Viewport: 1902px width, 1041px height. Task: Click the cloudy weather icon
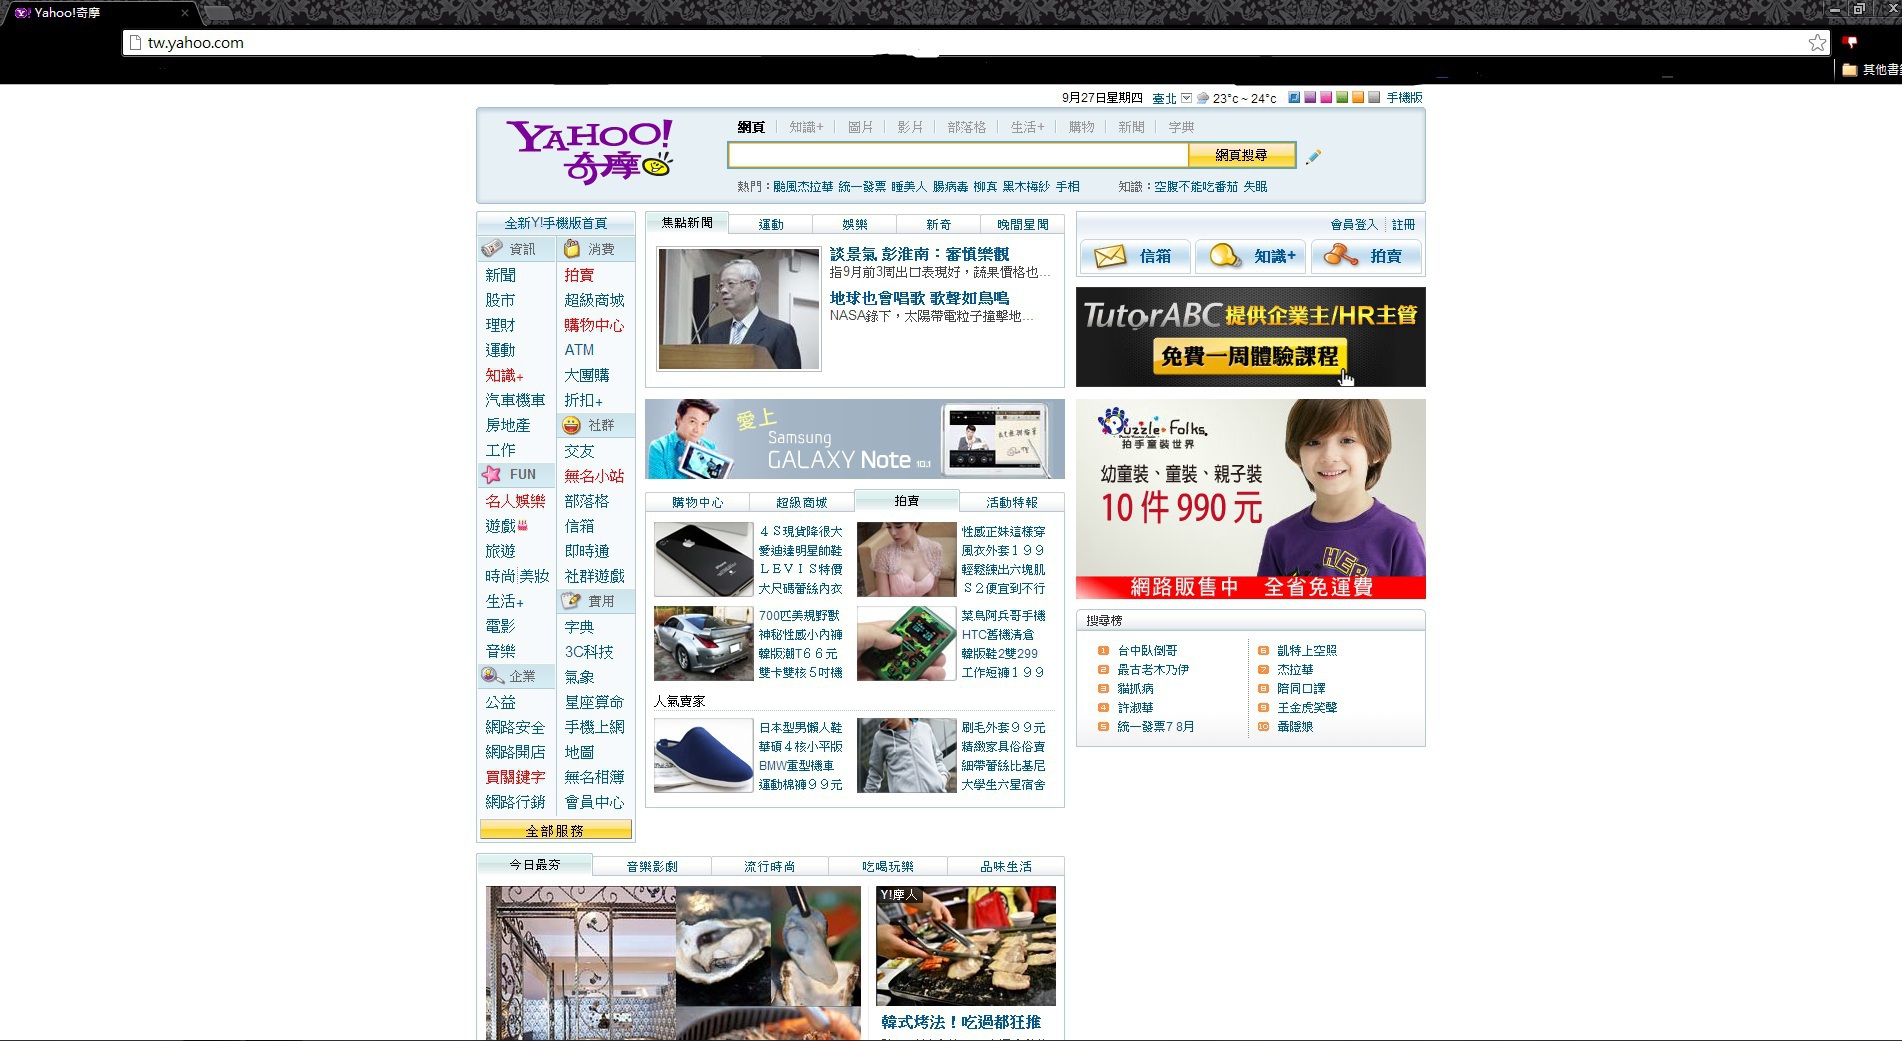coord(1202,98)
